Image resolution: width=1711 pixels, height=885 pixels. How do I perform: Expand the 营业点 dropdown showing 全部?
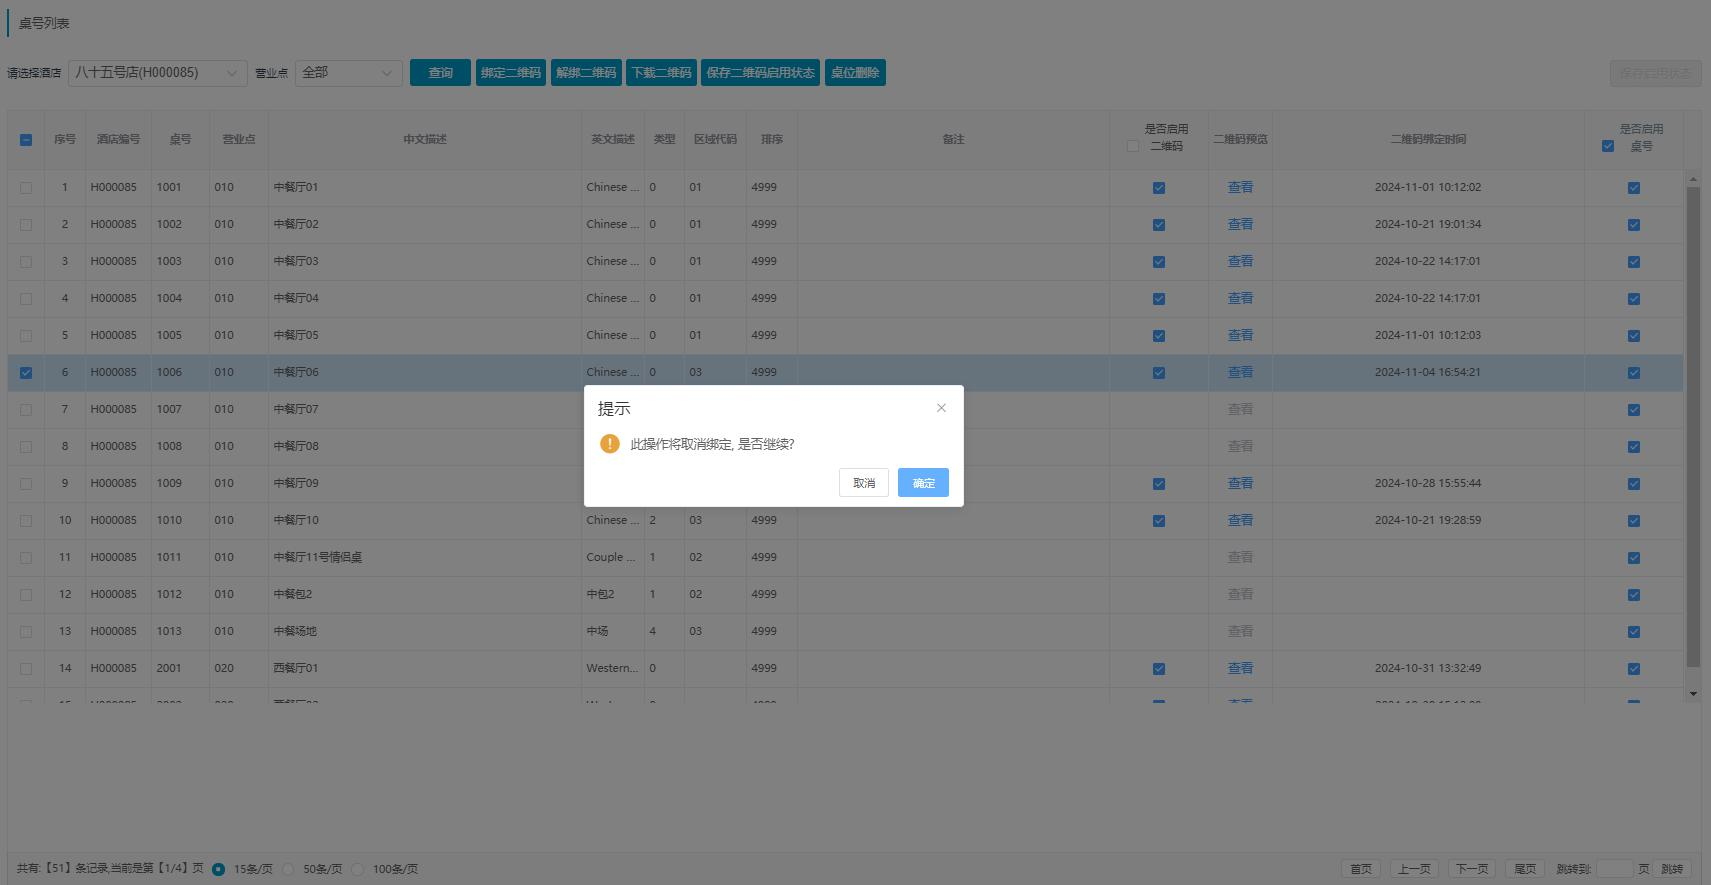(348, 73)
